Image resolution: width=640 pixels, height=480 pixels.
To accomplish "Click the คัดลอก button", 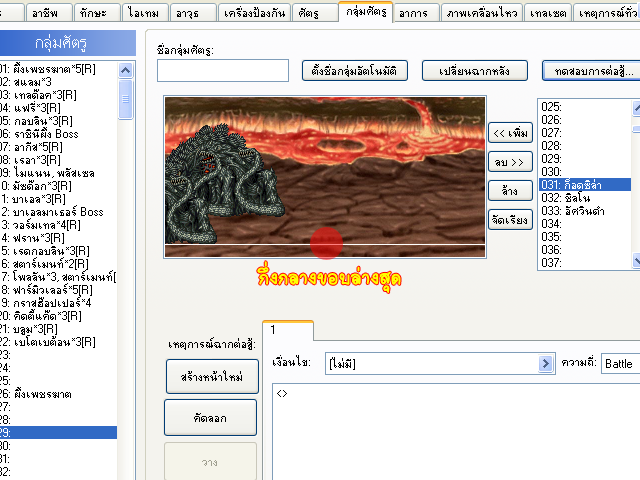I will (211, 418).
